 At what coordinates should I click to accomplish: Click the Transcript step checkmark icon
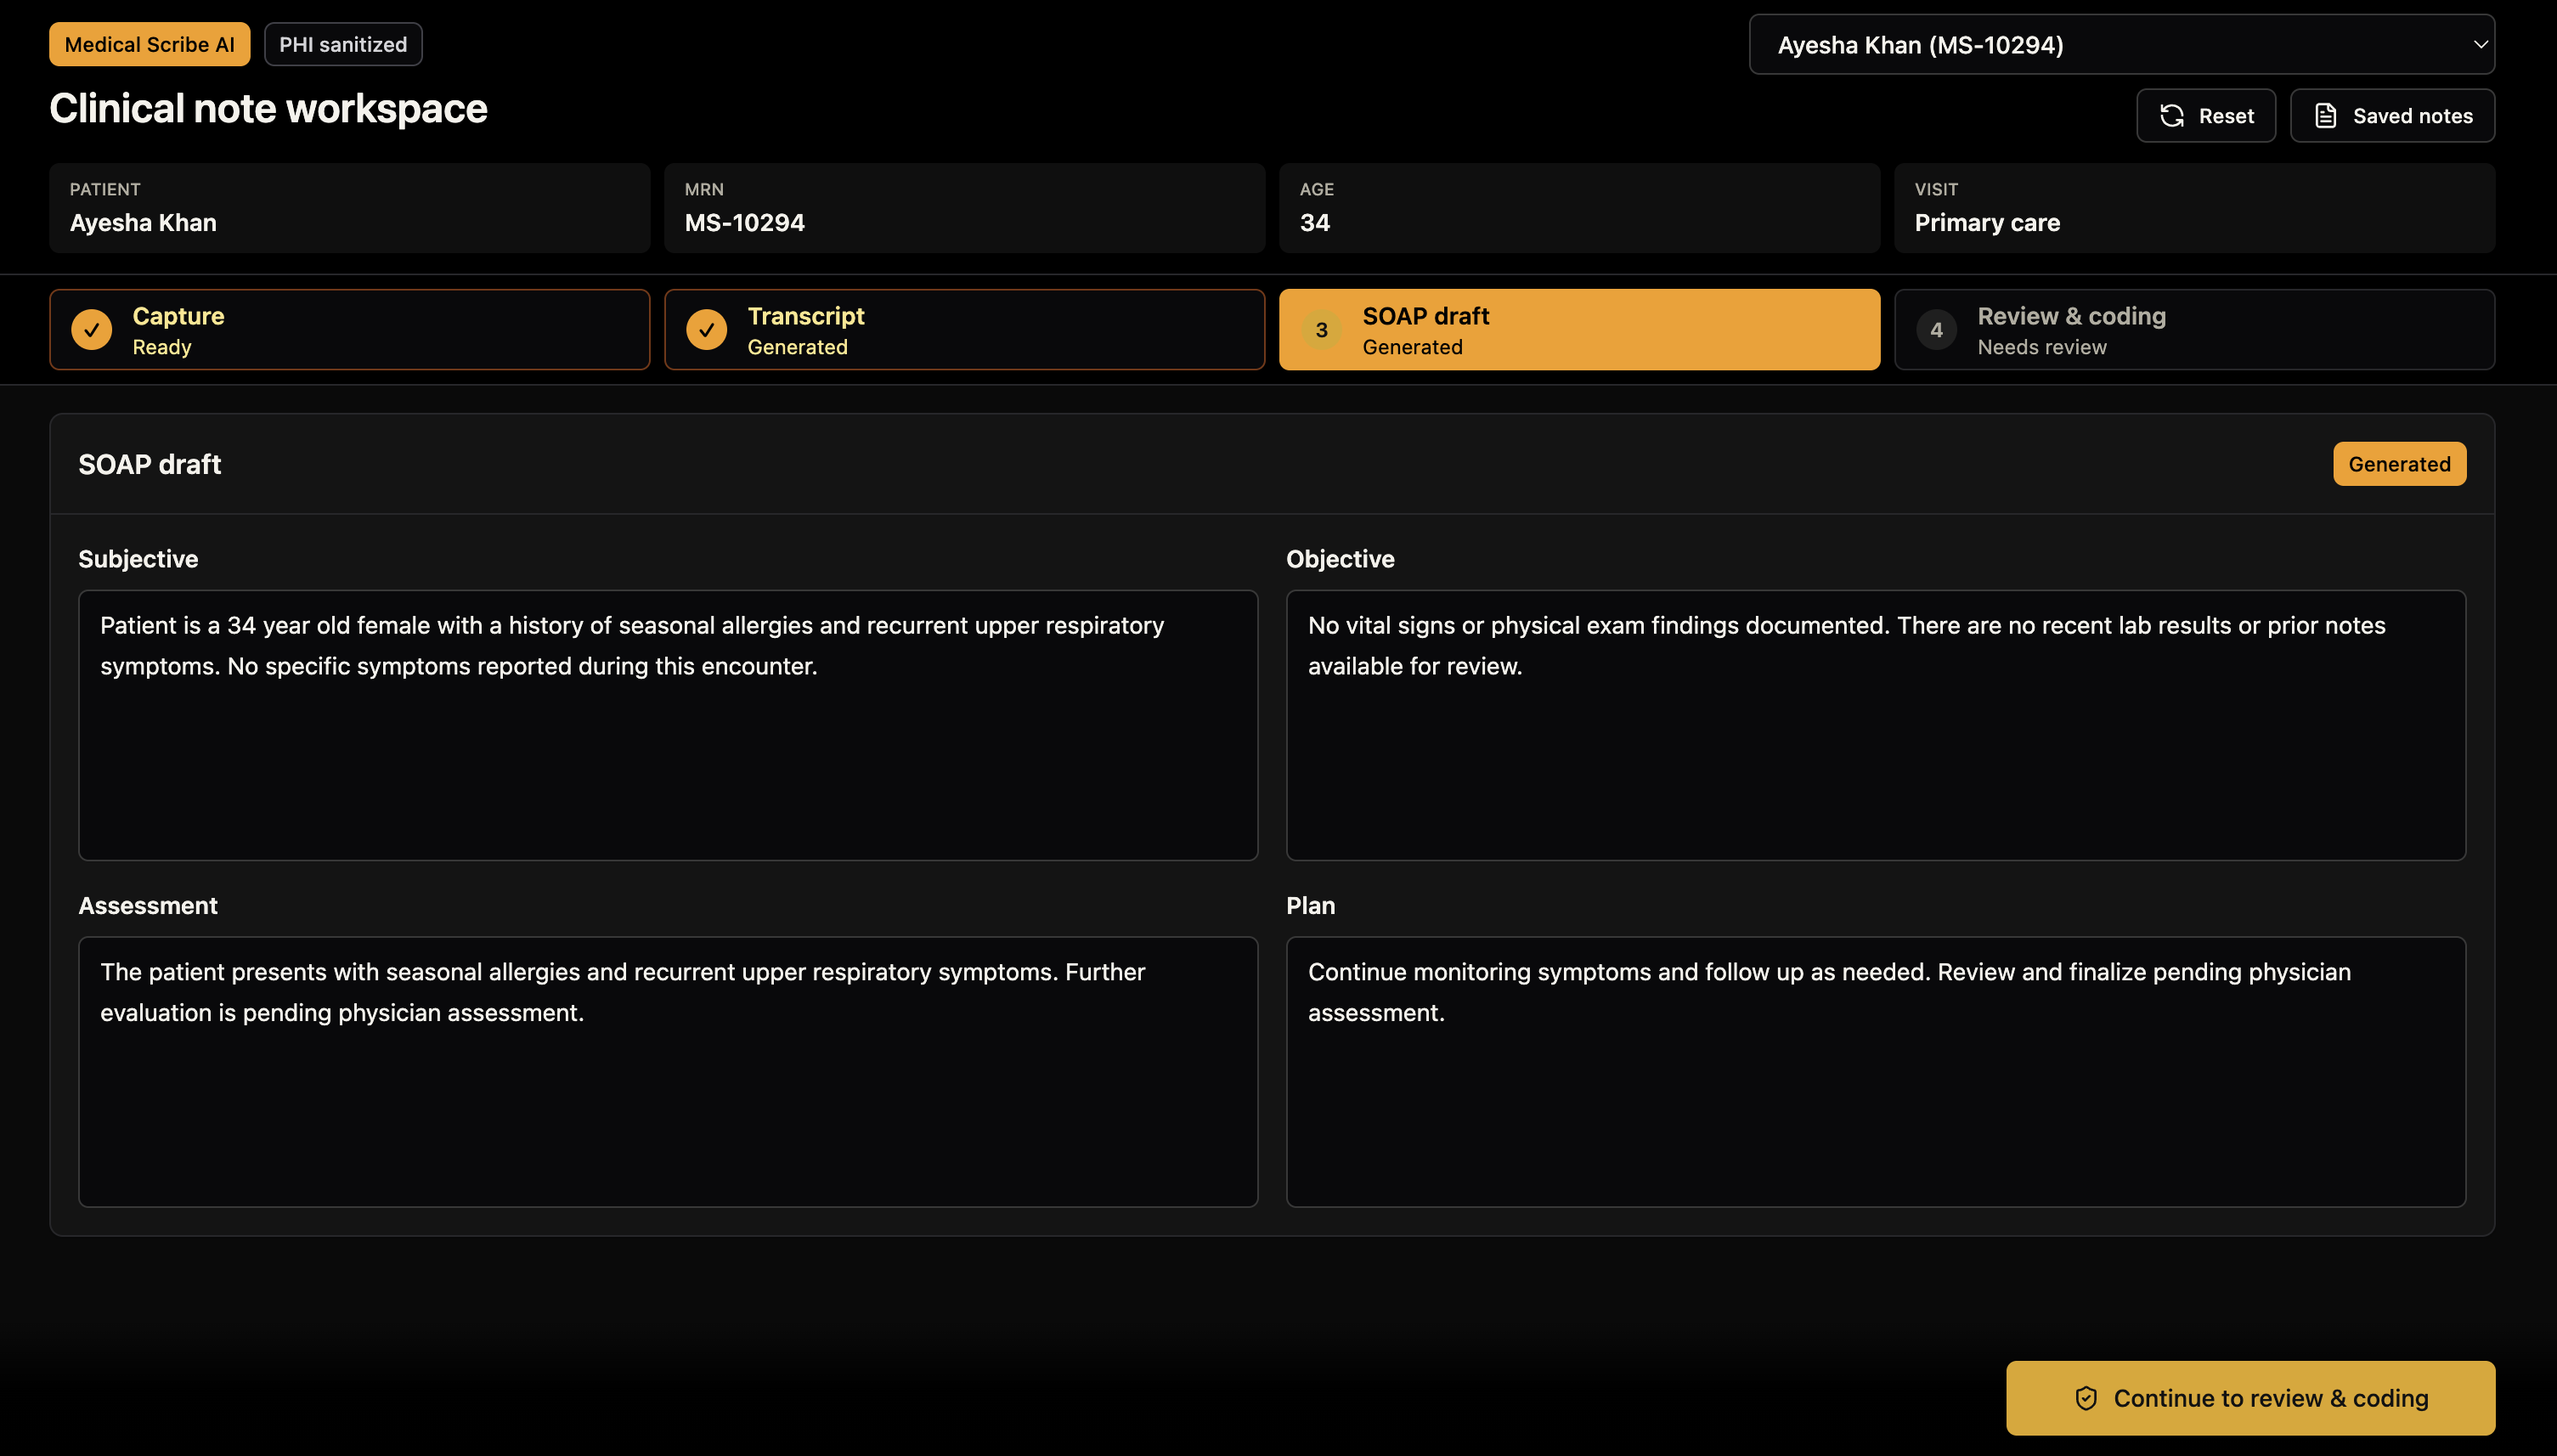706,330
